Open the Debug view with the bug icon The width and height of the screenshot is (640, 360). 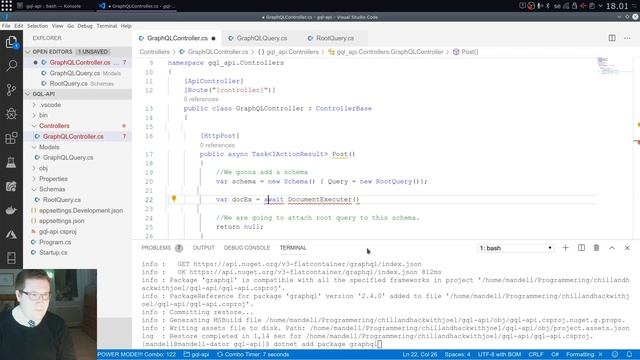[x=11, y=113]
